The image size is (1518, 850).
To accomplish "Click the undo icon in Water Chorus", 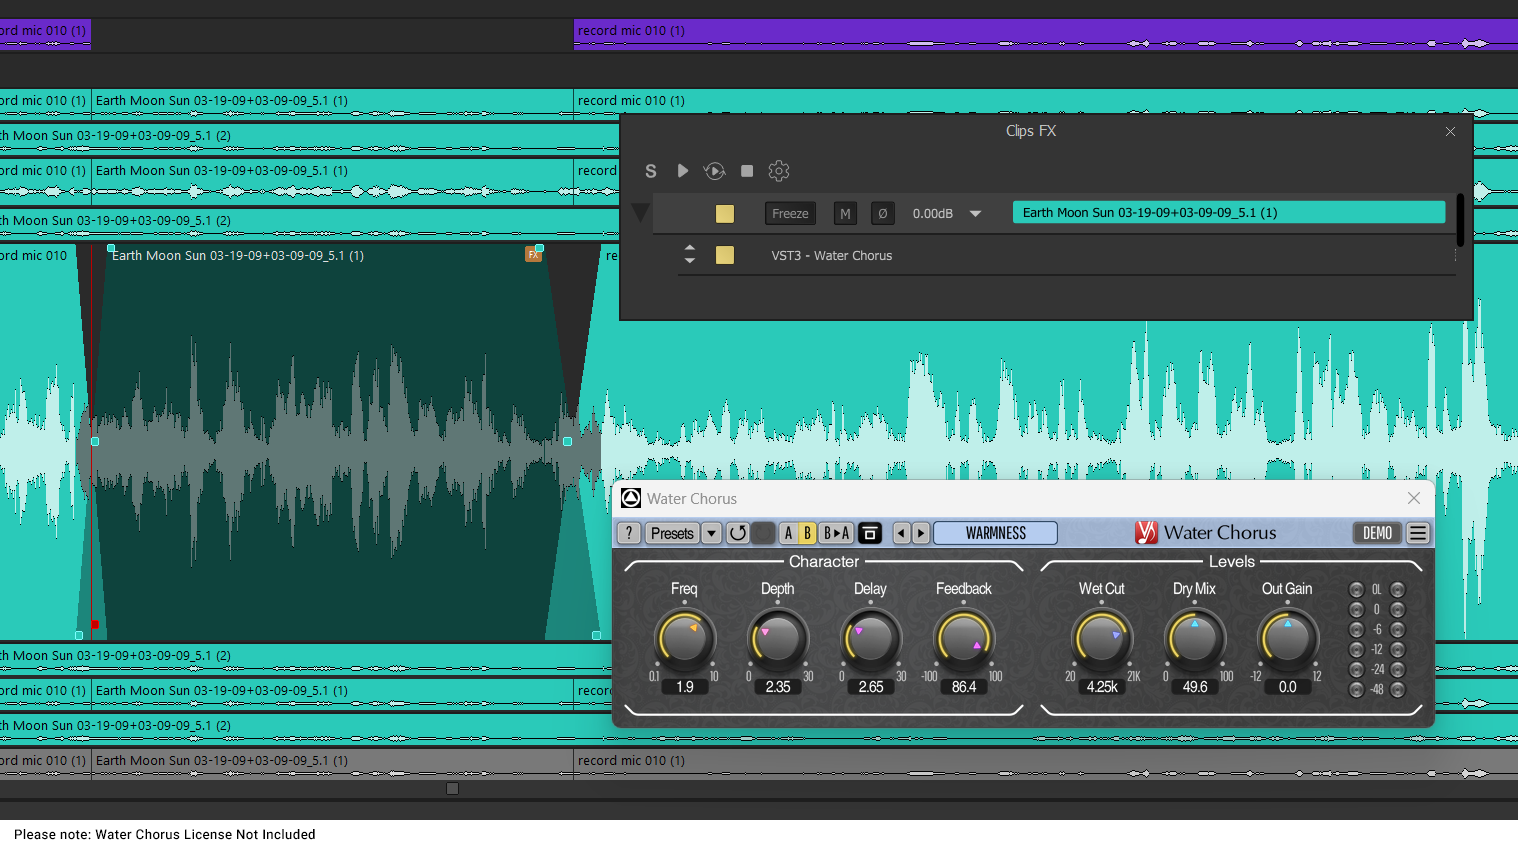I will (x=738, y=533).
